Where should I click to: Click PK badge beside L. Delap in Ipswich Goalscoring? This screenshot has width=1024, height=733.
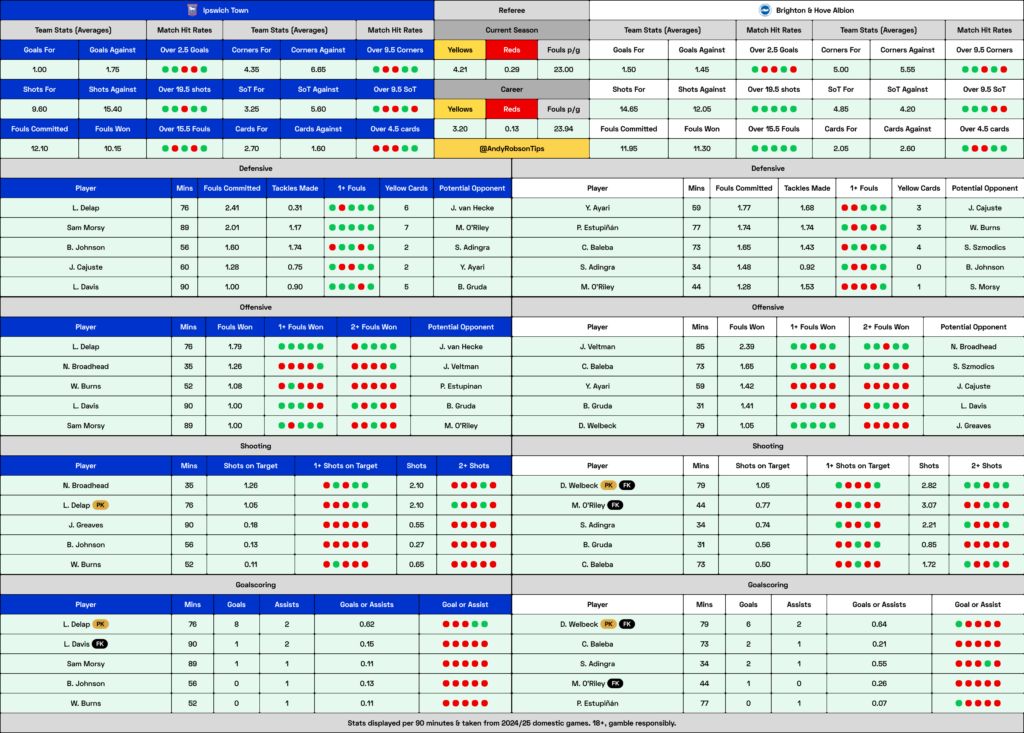[100, 623]
